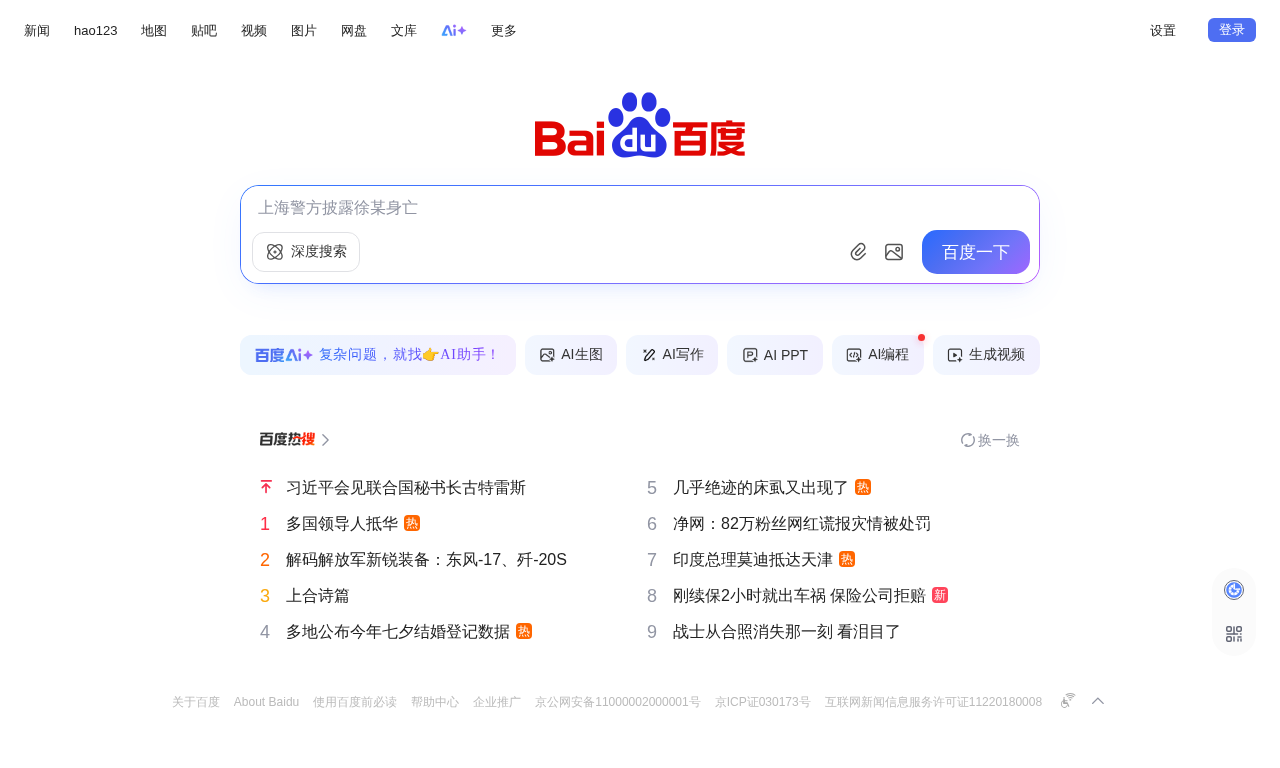Click the Baidu logo

pyautogui.click(x=640, y=125)
